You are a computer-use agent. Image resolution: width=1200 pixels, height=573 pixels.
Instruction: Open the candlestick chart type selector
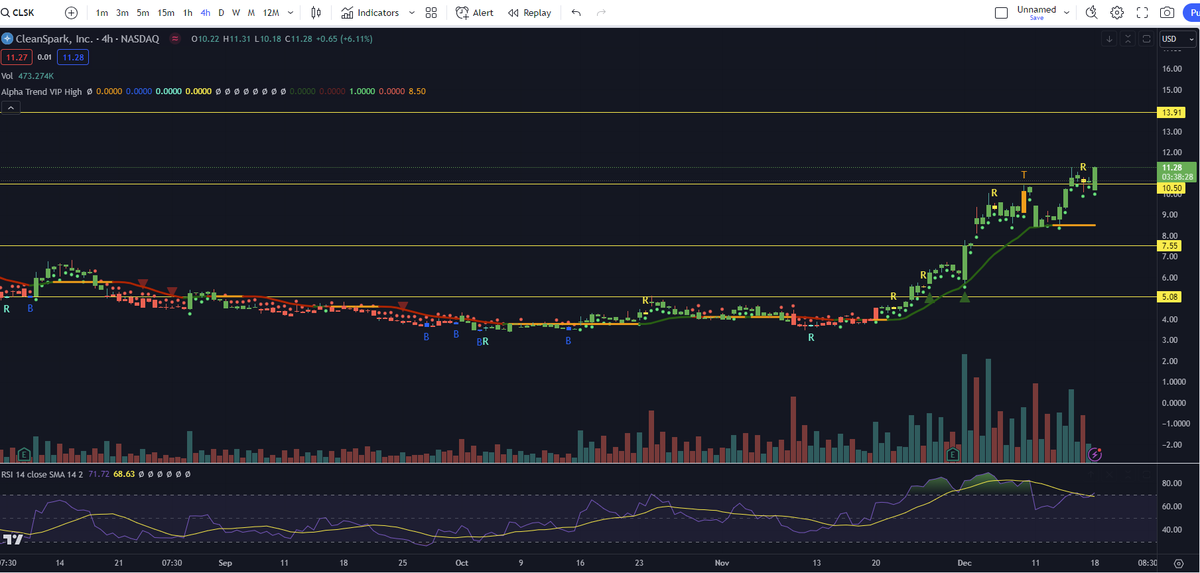pos(316,13)
